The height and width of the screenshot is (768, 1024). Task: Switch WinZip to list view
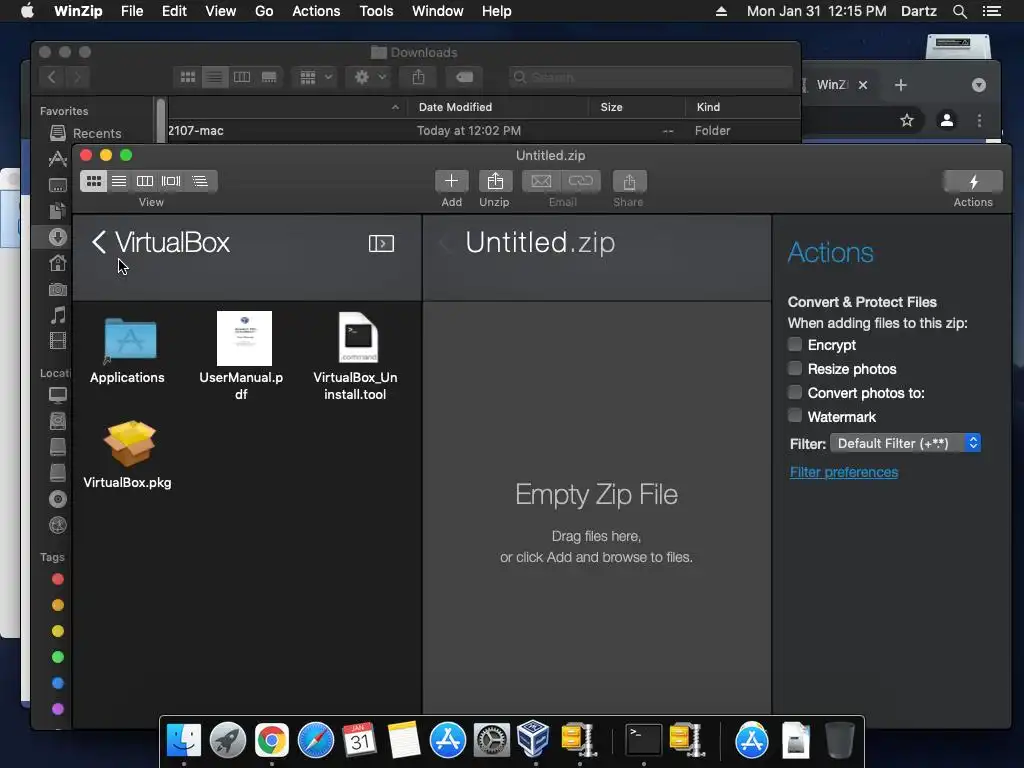119,181
